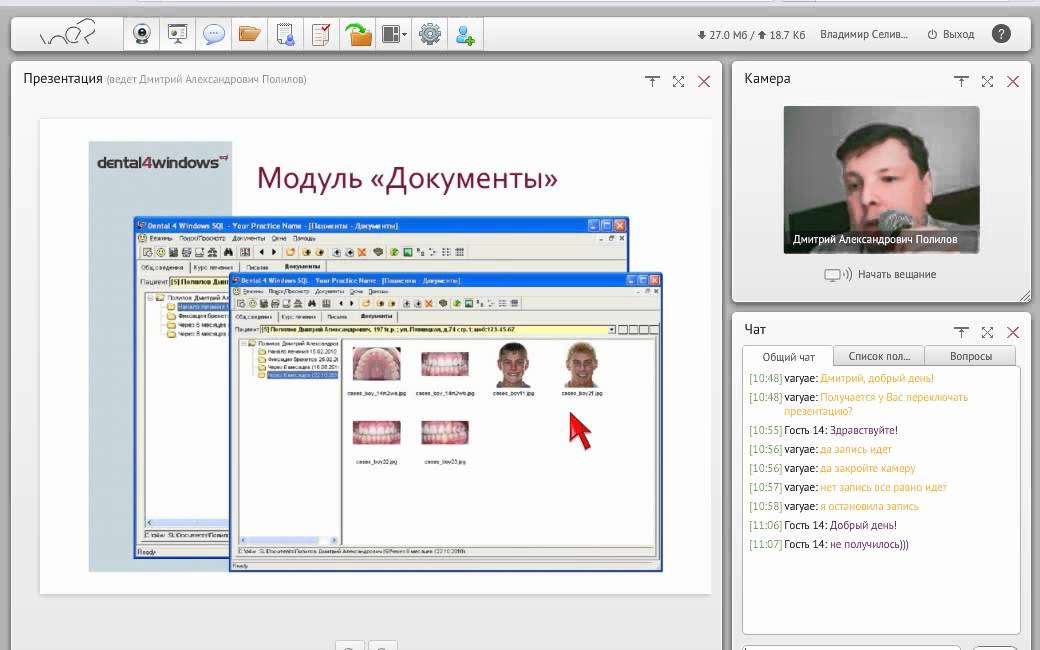The height and width of the screenshot is (650, 1040).
Task: Expand Презентация panel to full screen
Action: (x=678, y=81)
